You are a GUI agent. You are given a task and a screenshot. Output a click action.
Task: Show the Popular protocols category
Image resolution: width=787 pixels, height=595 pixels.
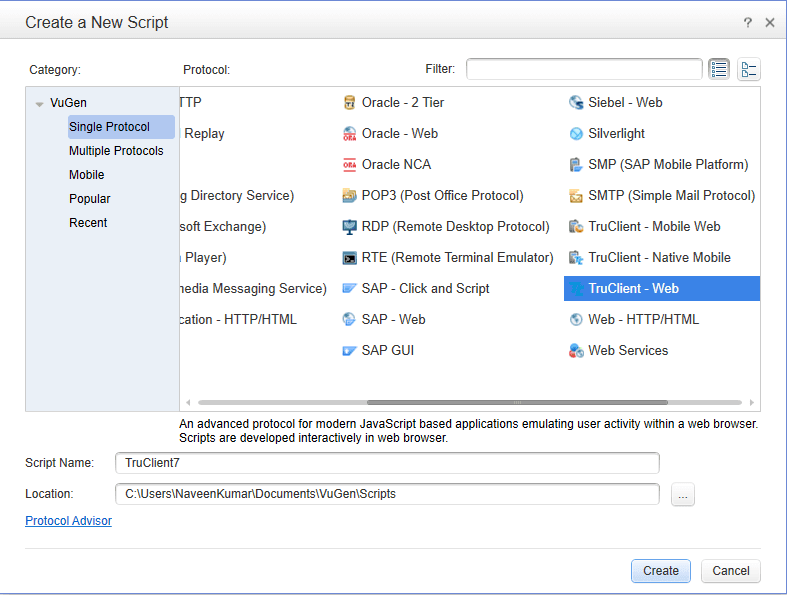tap(90, 199)
